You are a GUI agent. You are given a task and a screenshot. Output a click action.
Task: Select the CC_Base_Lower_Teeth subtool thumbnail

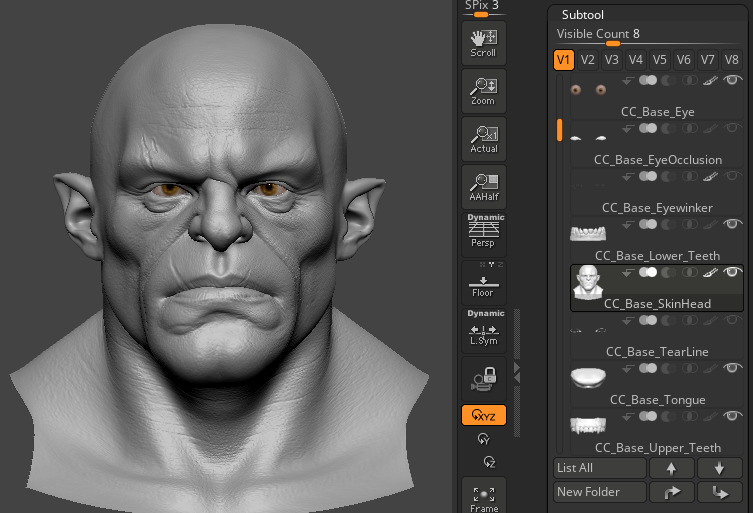pyautogui.click(x=588, y=233)
